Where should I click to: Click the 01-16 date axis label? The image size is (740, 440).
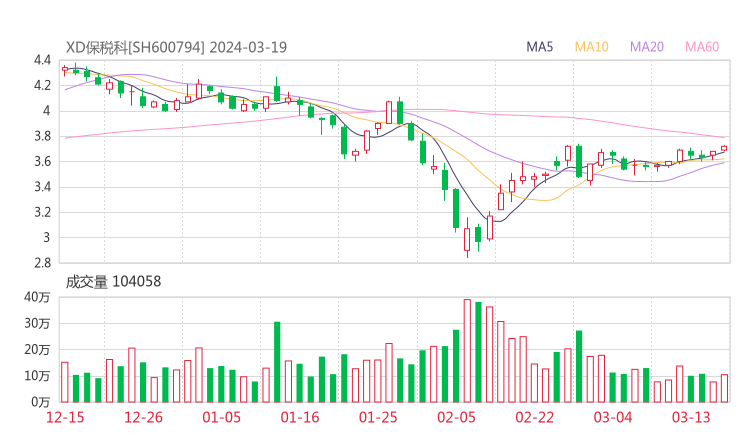click(x=300, y=417)
